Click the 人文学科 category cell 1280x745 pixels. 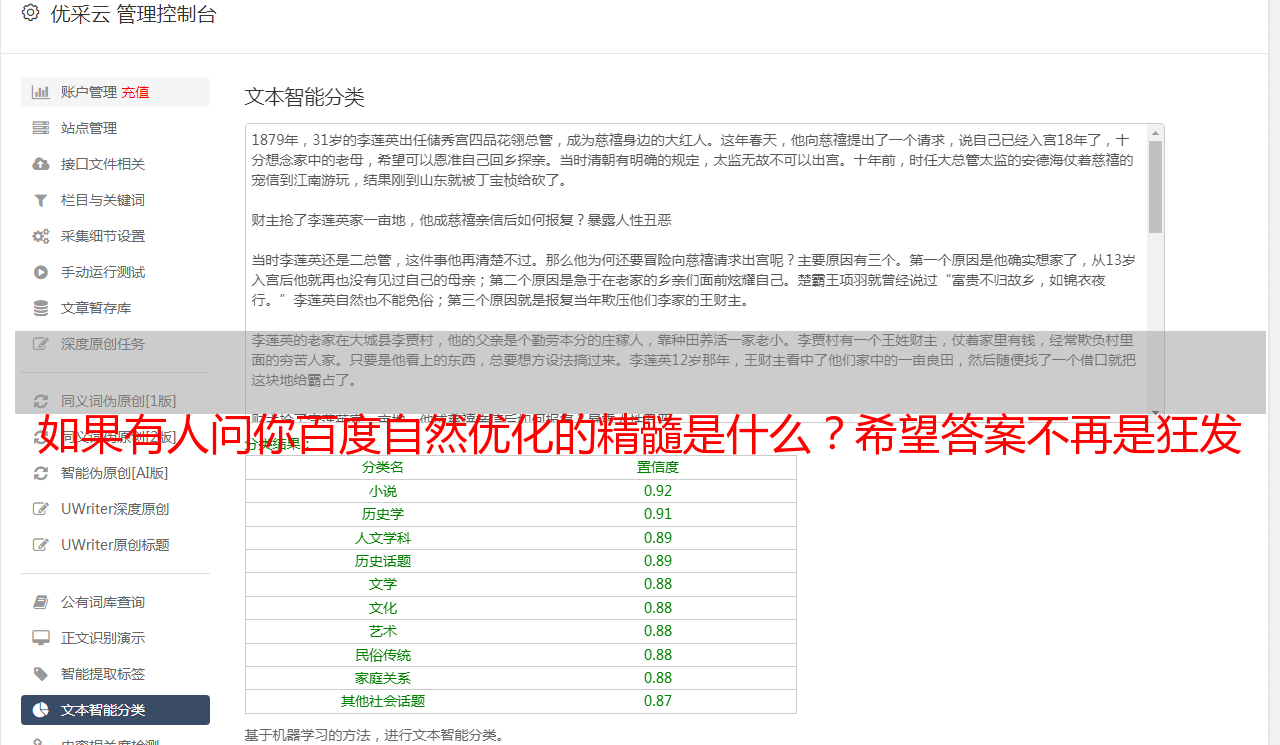[383, 538]
